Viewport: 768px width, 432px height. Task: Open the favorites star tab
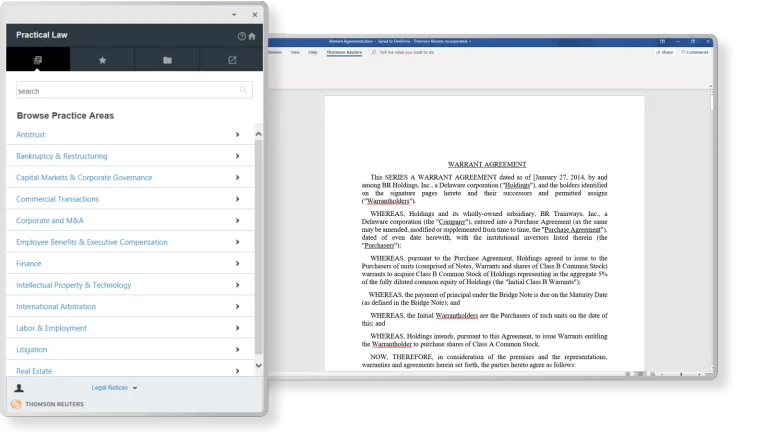102,60
